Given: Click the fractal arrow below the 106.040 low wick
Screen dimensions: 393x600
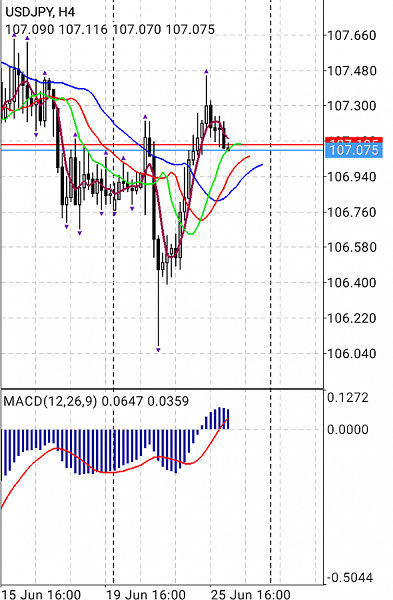Looking at the screenshot, I should pyautogui.click(x=158, y=350).
